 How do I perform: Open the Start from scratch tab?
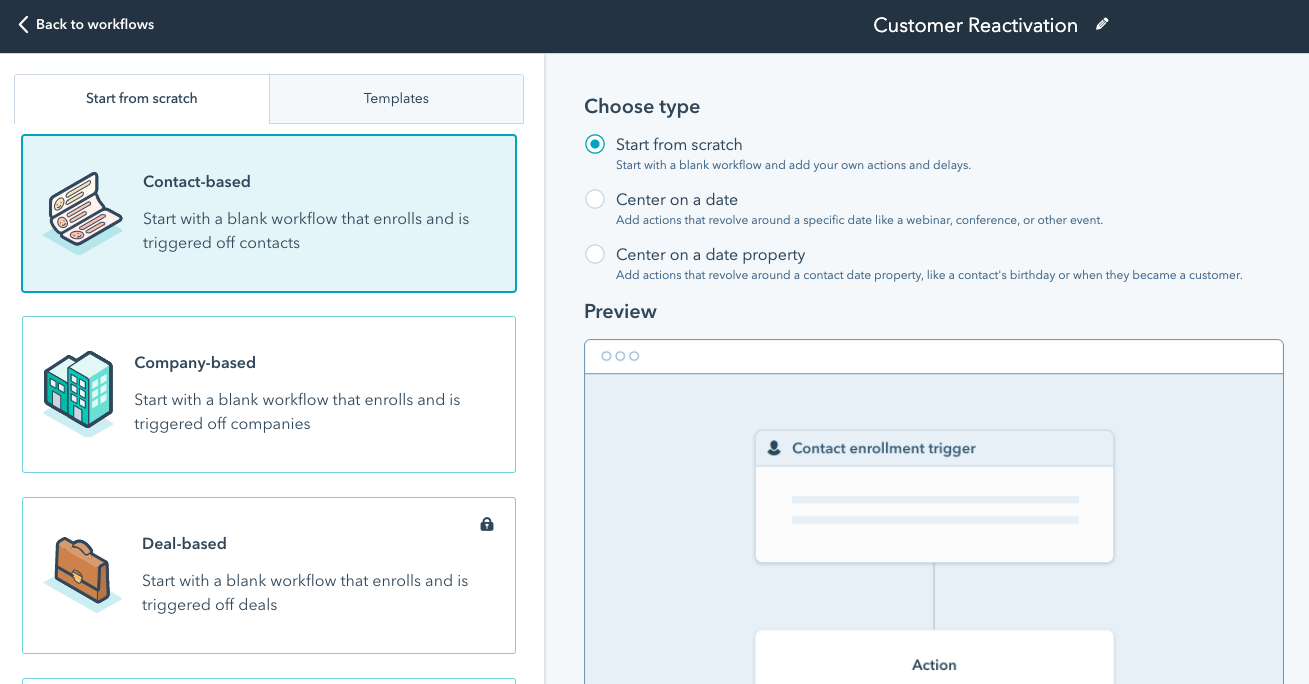142,98
